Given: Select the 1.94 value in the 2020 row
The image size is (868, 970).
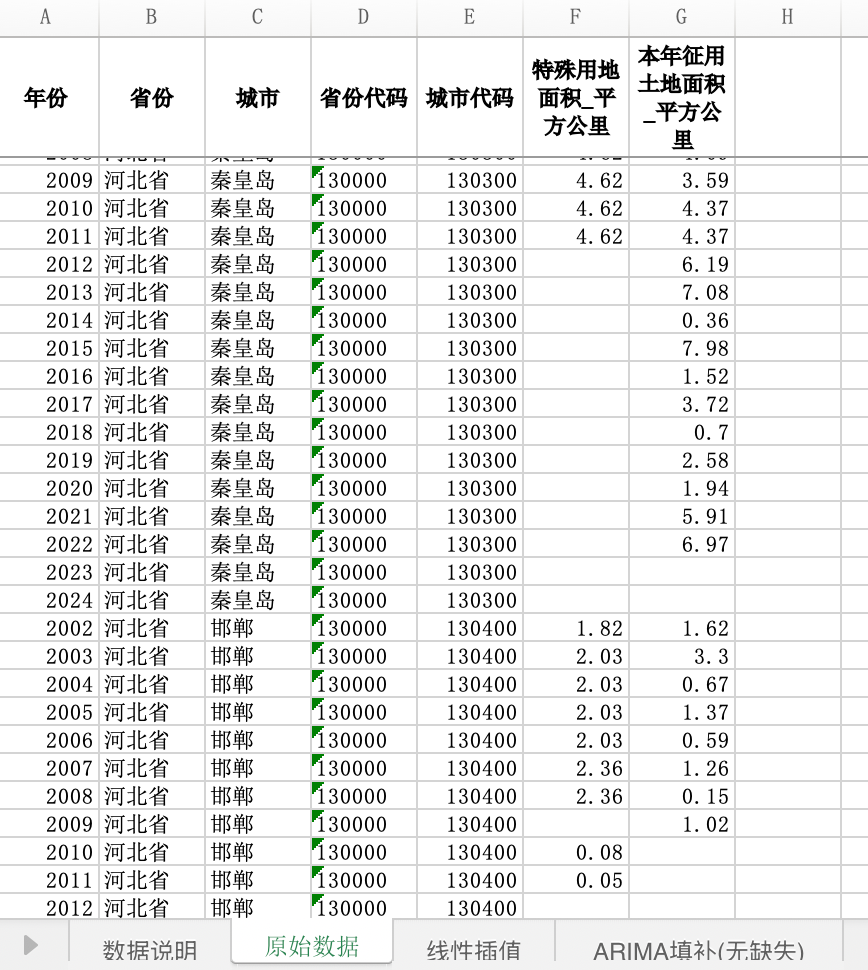Looking at the screenshot, I should pyautogui.click(x=682, y=488).
